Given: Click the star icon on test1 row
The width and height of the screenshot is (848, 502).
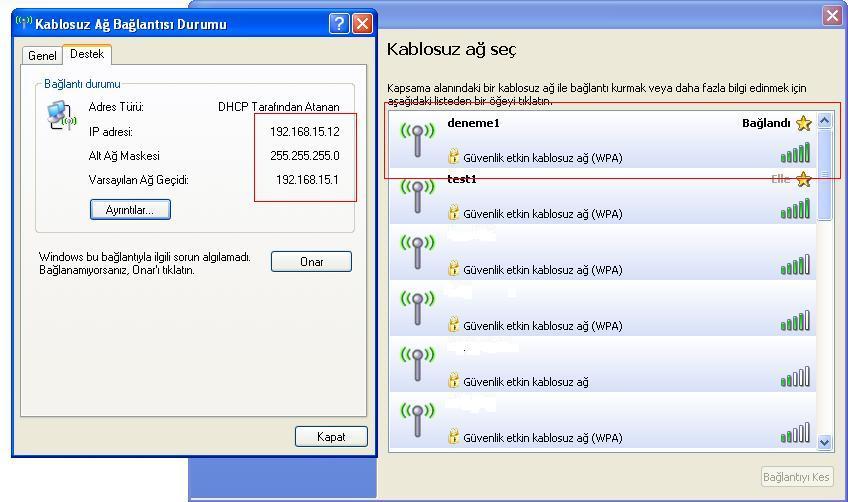Looking at the screenshot, I should (x=803, y=180).
